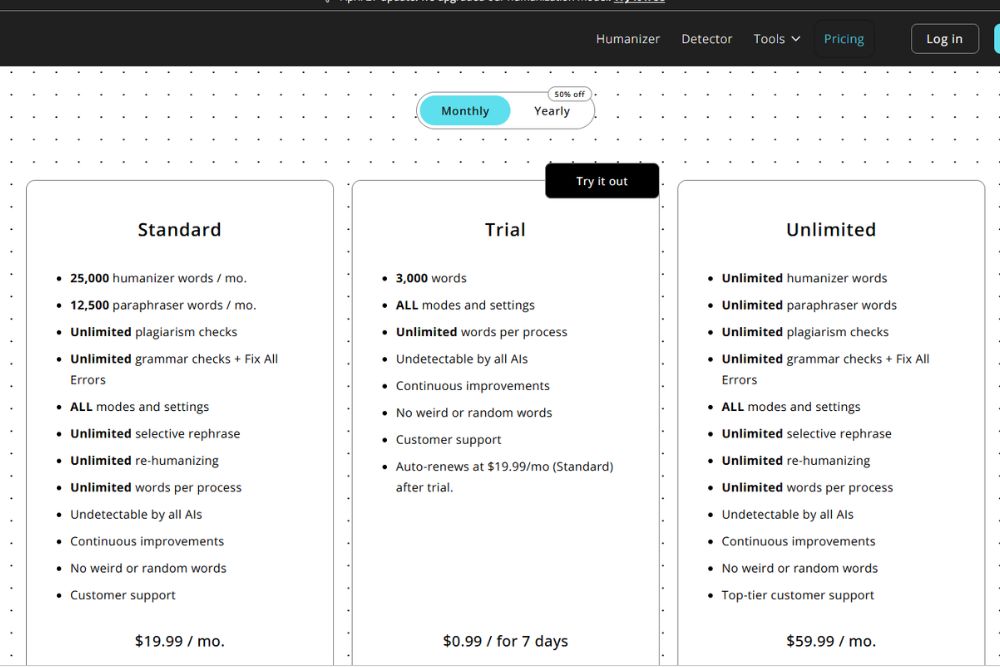The image size is (1000, 667).
Task: Open the Humanizer page
Action: pyautogui.click(x=628, y=39)
